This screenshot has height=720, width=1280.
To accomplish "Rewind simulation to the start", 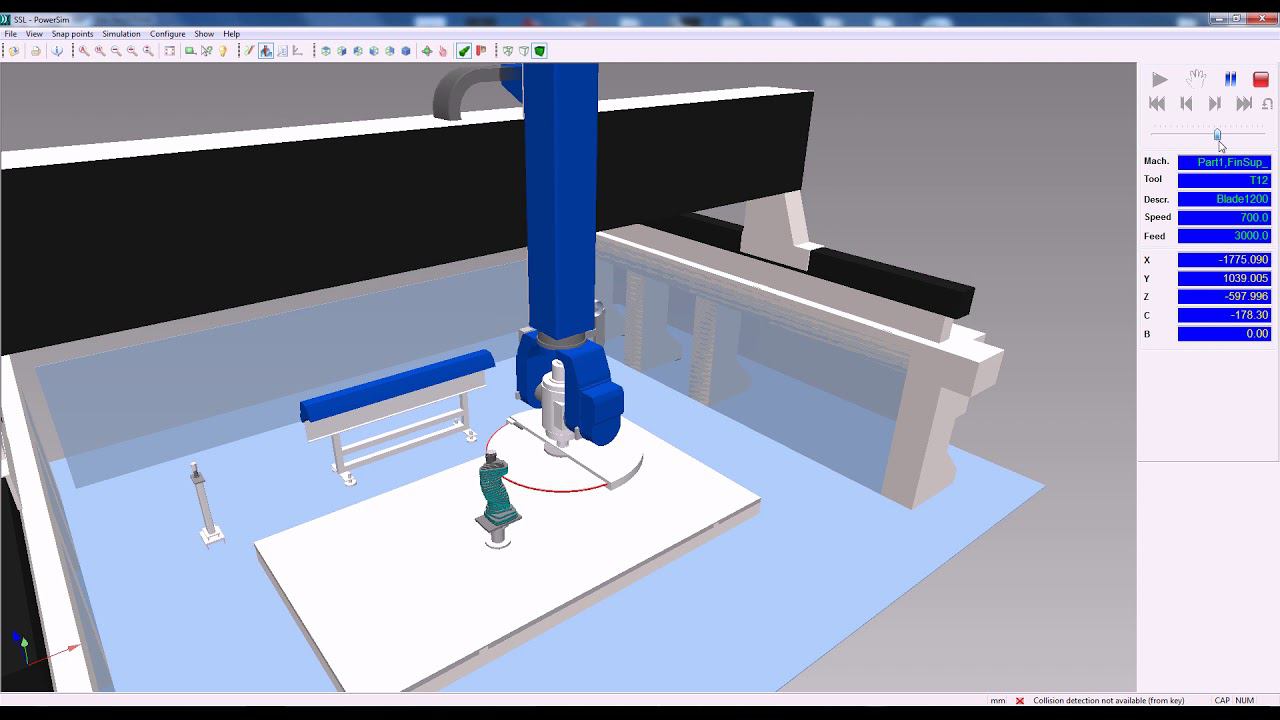I will pos(1157,103).
